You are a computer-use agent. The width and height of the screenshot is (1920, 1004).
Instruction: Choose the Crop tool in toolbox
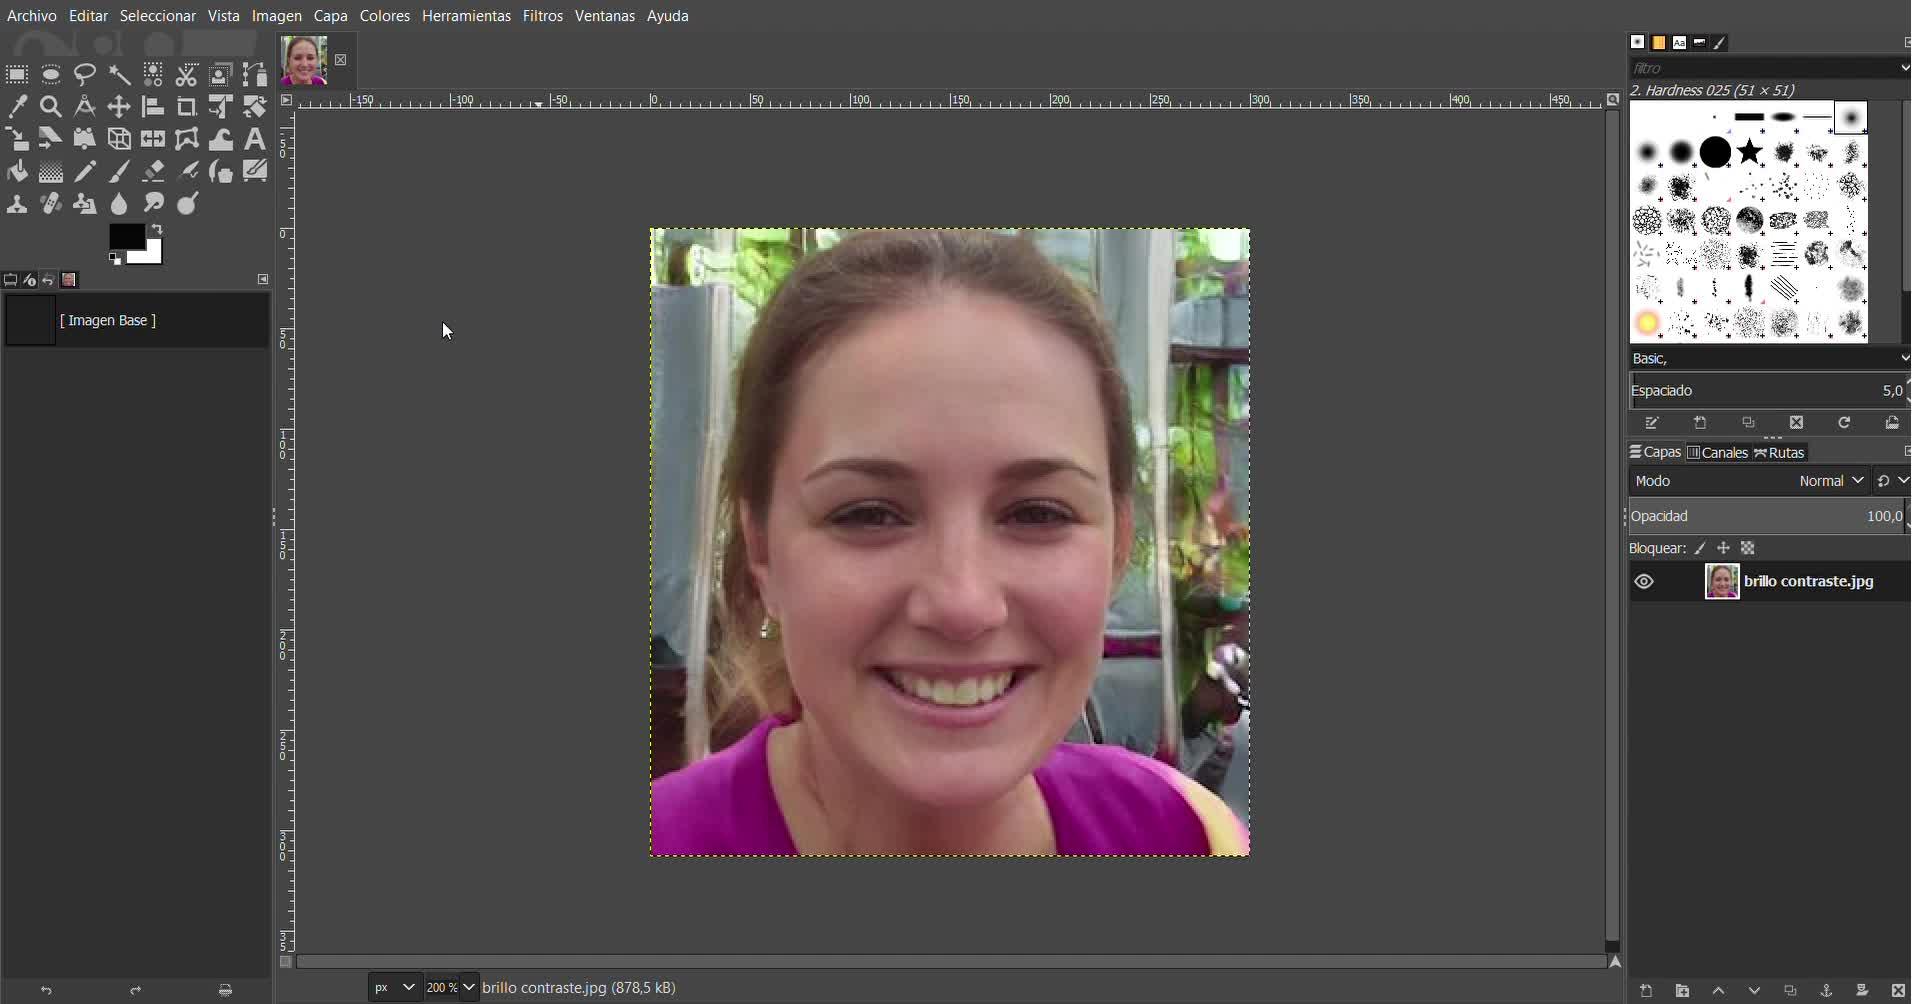coord(187,107)
